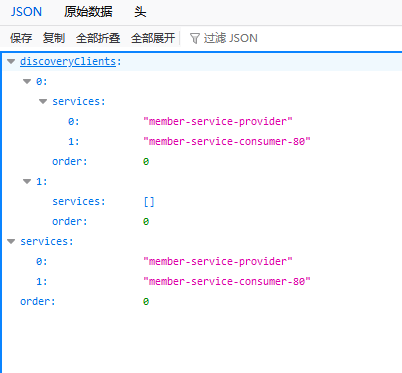Viewport: 402px width, 373px height.
Task: Select the empty services array value
Action: 149,201
